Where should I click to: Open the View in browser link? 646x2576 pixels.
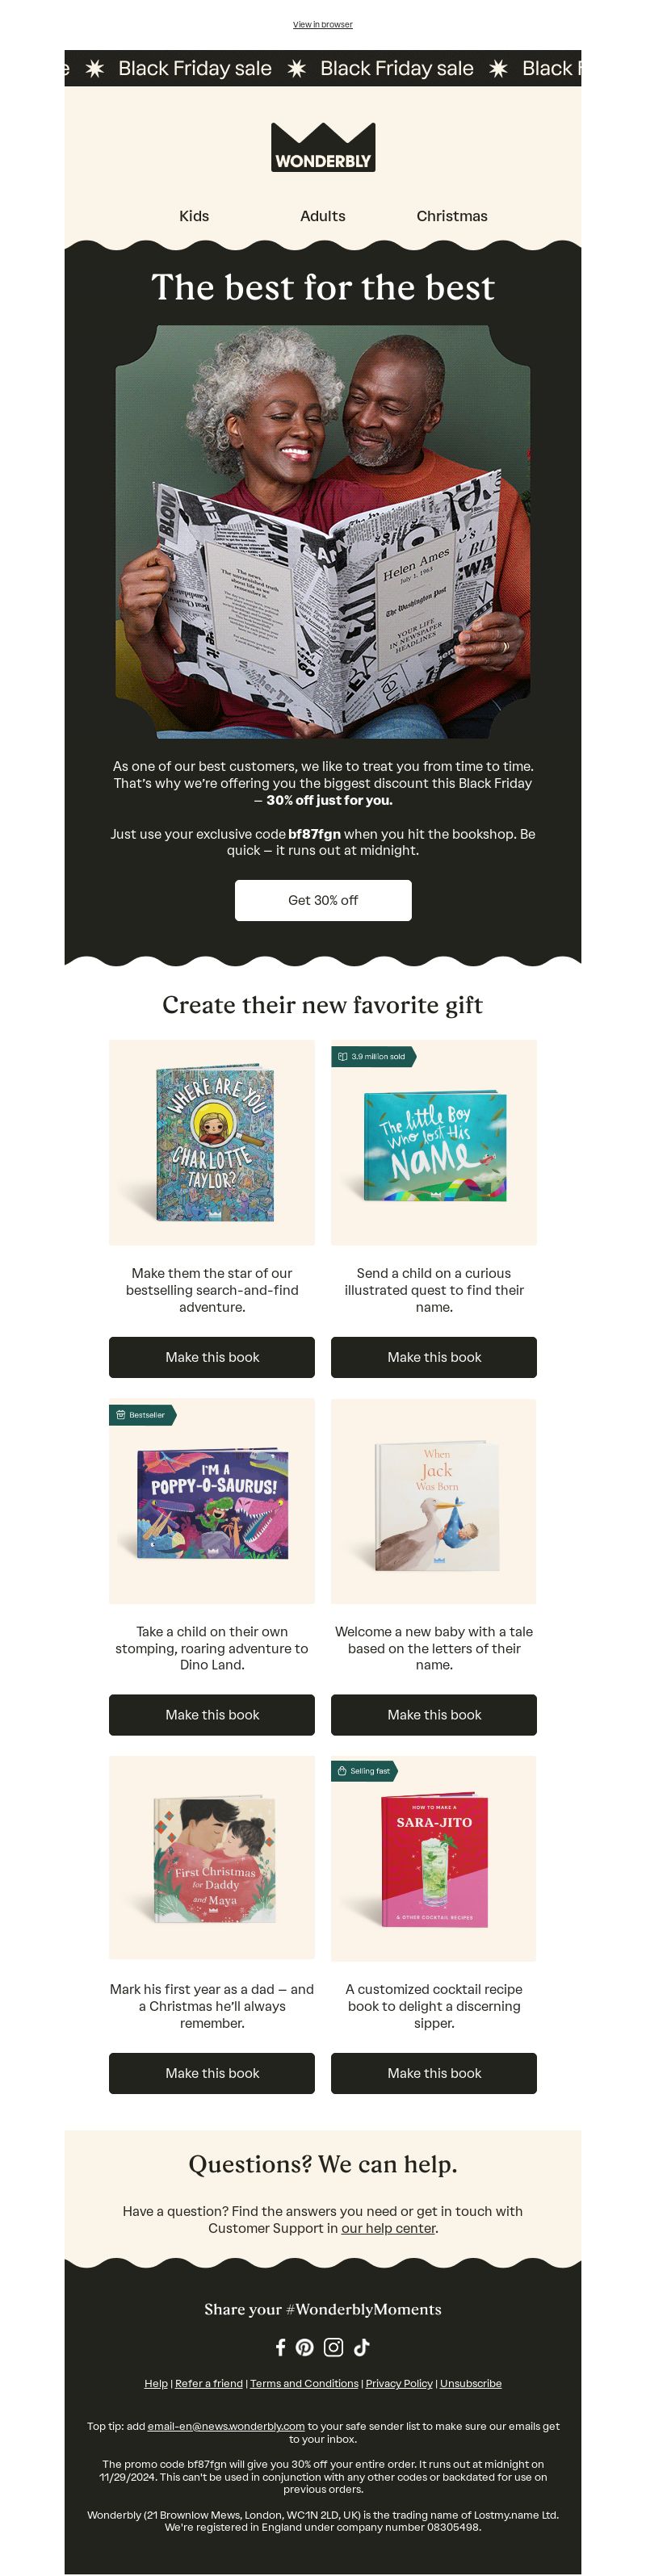[x=323, y=24]
